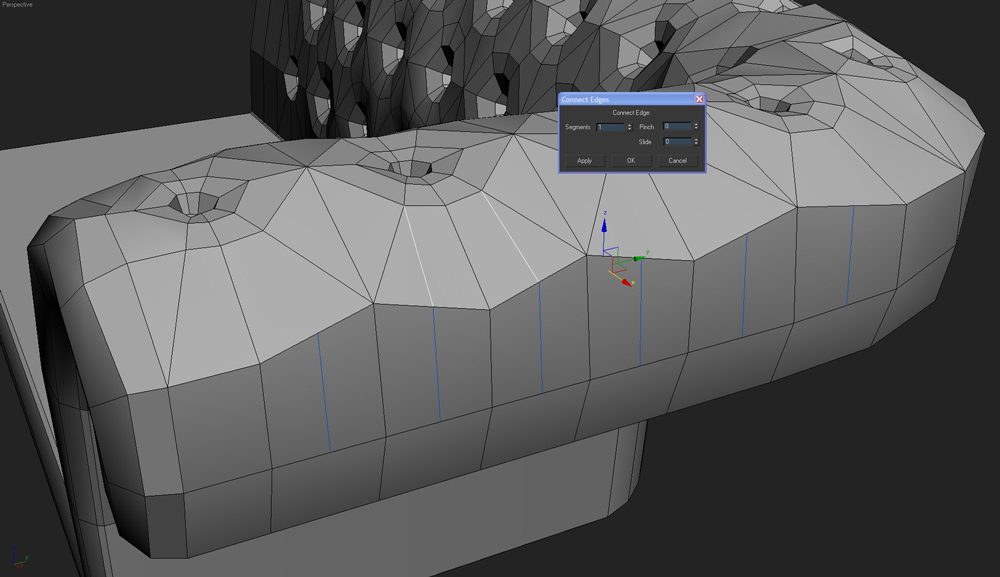Click the Apply button in Connect Edges
This screenshot has width=1000, height=577.
click(x=585, y=160)
